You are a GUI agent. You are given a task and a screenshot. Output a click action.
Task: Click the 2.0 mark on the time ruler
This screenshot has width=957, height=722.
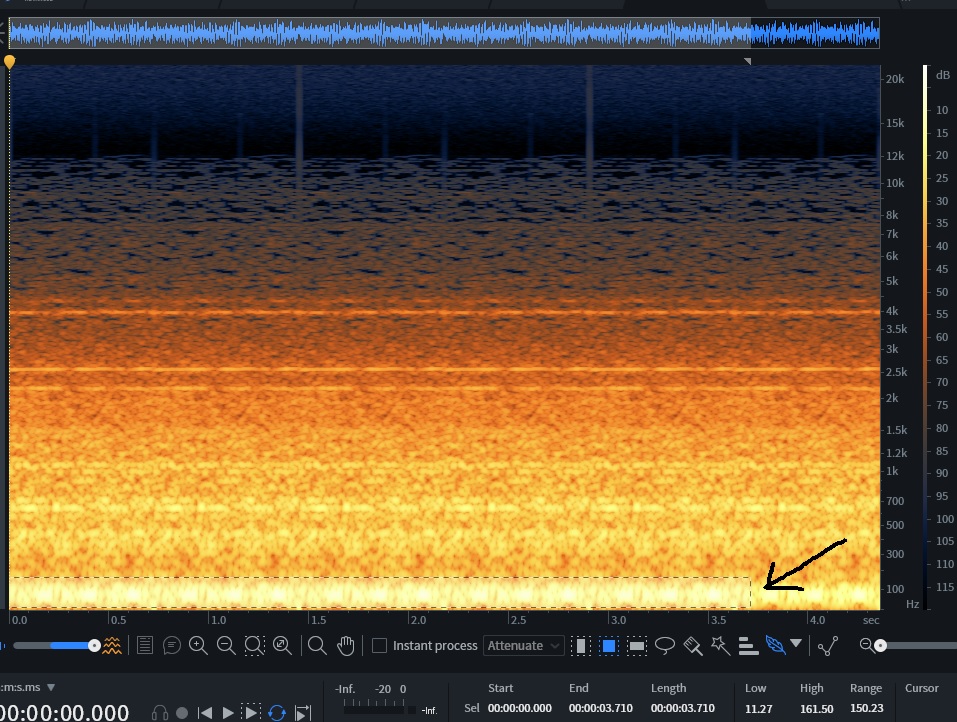tap(417, 619)
